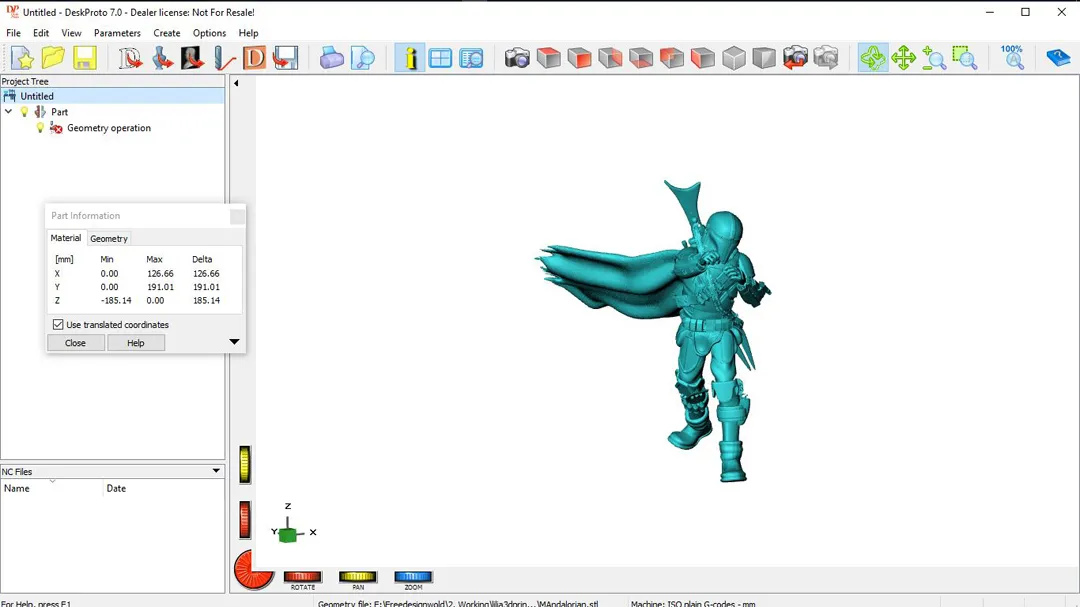Open the View menu
1080x607 pixels.
coord(71,33)
